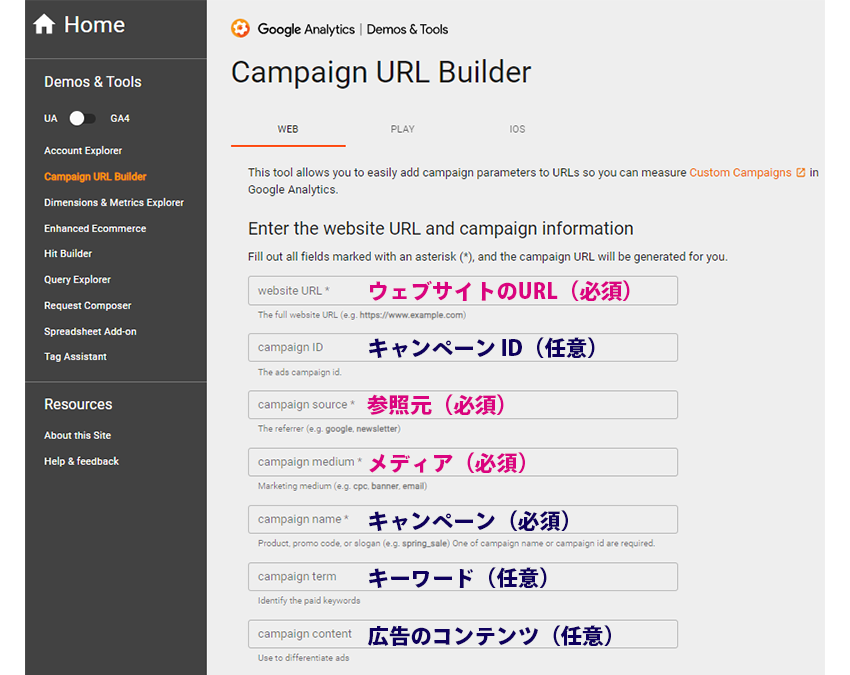Focus the campaign content input field
Image resolution: width=850 pixels, height=675 pixels.
pyautogui.click(x=463, y=634)
